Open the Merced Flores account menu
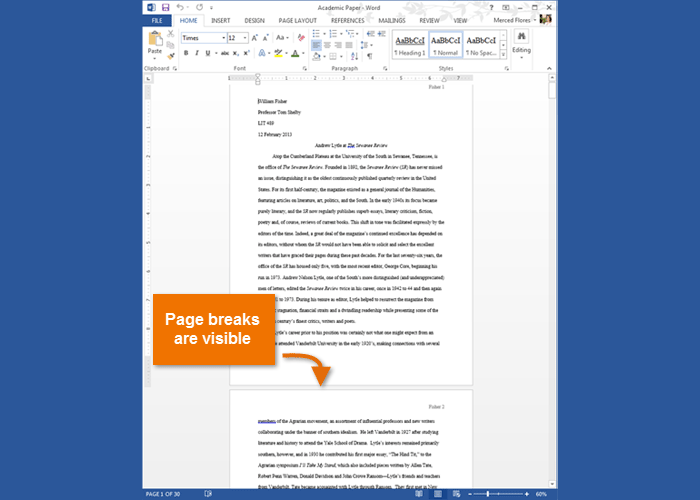The image size is (700, 500). [x=514, y=20]
